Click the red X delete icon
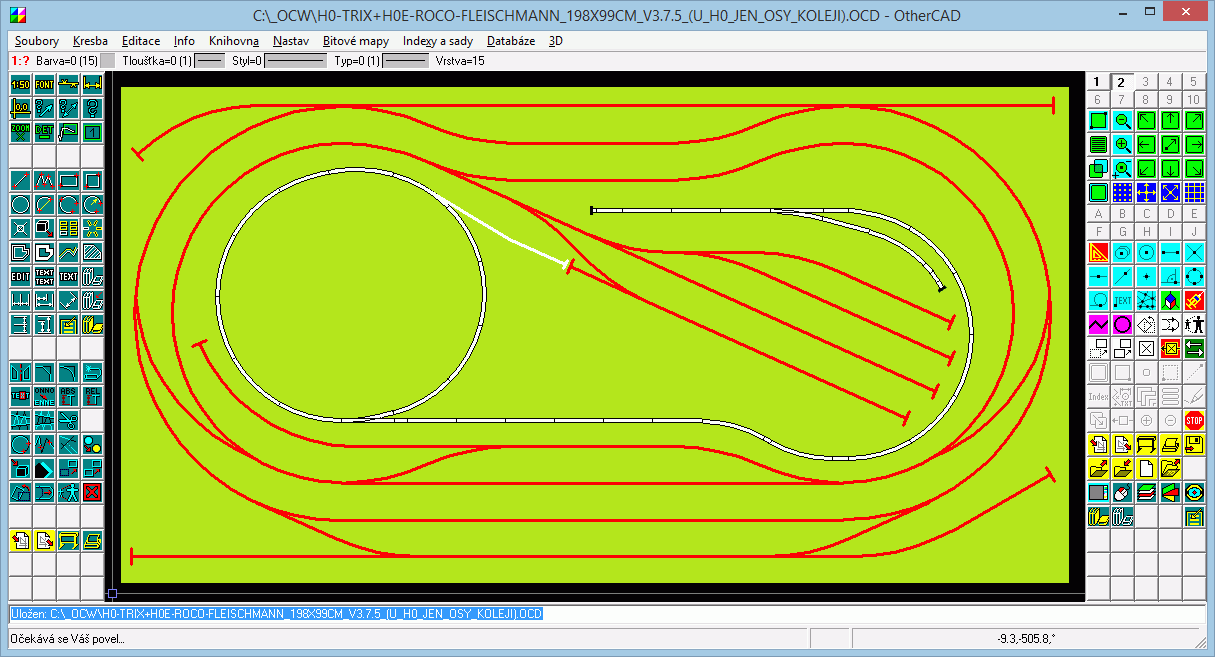 pyautogui.click(x=92, y=490)
